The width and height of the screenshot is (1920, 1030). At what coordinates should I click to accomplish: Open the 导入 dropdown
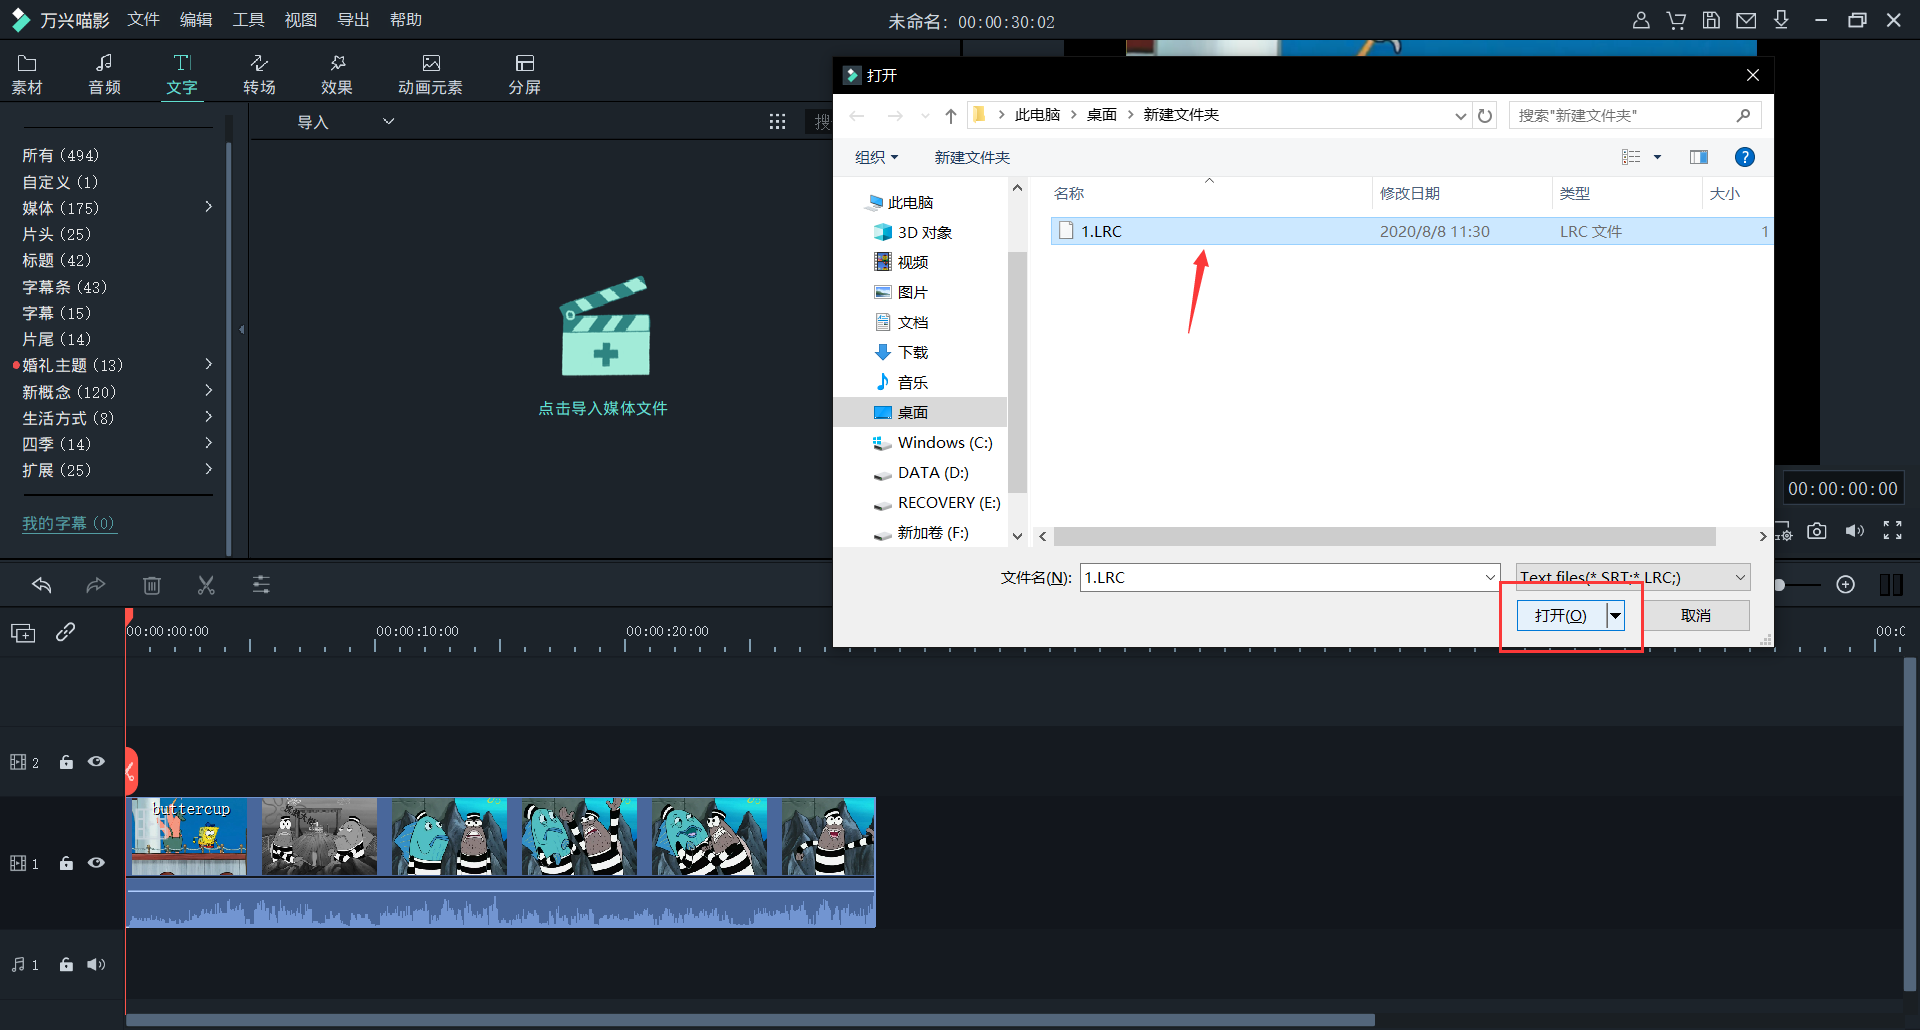click(346, 122)
